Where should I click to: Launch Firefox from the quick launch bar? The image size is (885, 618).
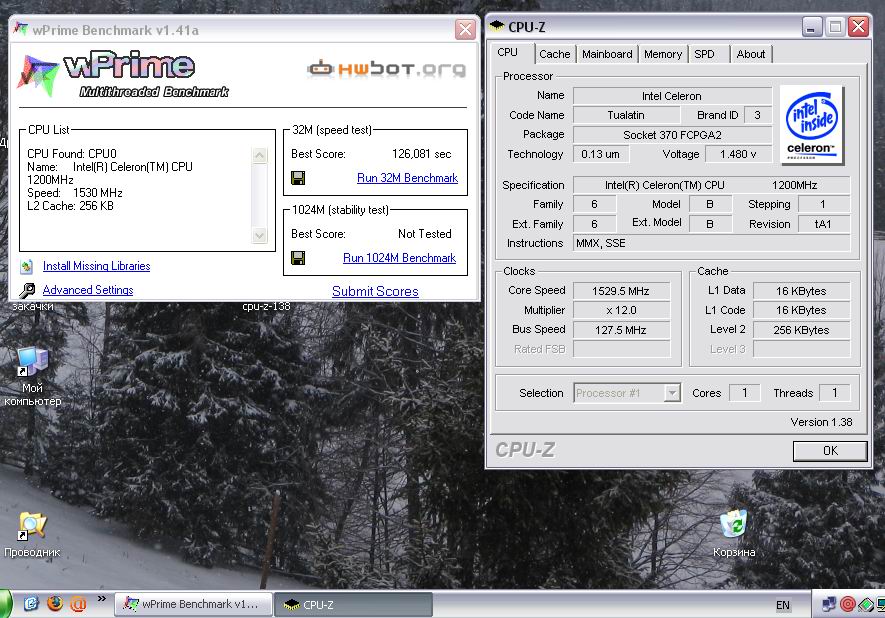[x=55, y=604]
